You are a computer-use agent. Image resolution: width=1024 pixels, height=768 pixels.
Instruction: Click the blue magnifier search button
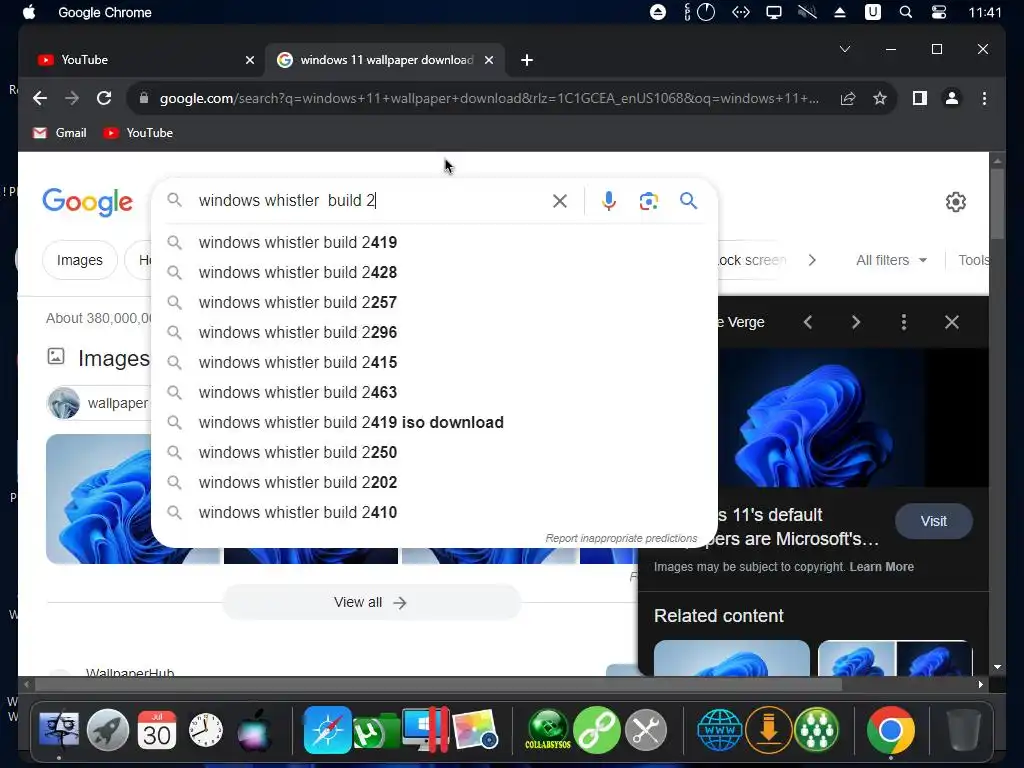point(688,200)
